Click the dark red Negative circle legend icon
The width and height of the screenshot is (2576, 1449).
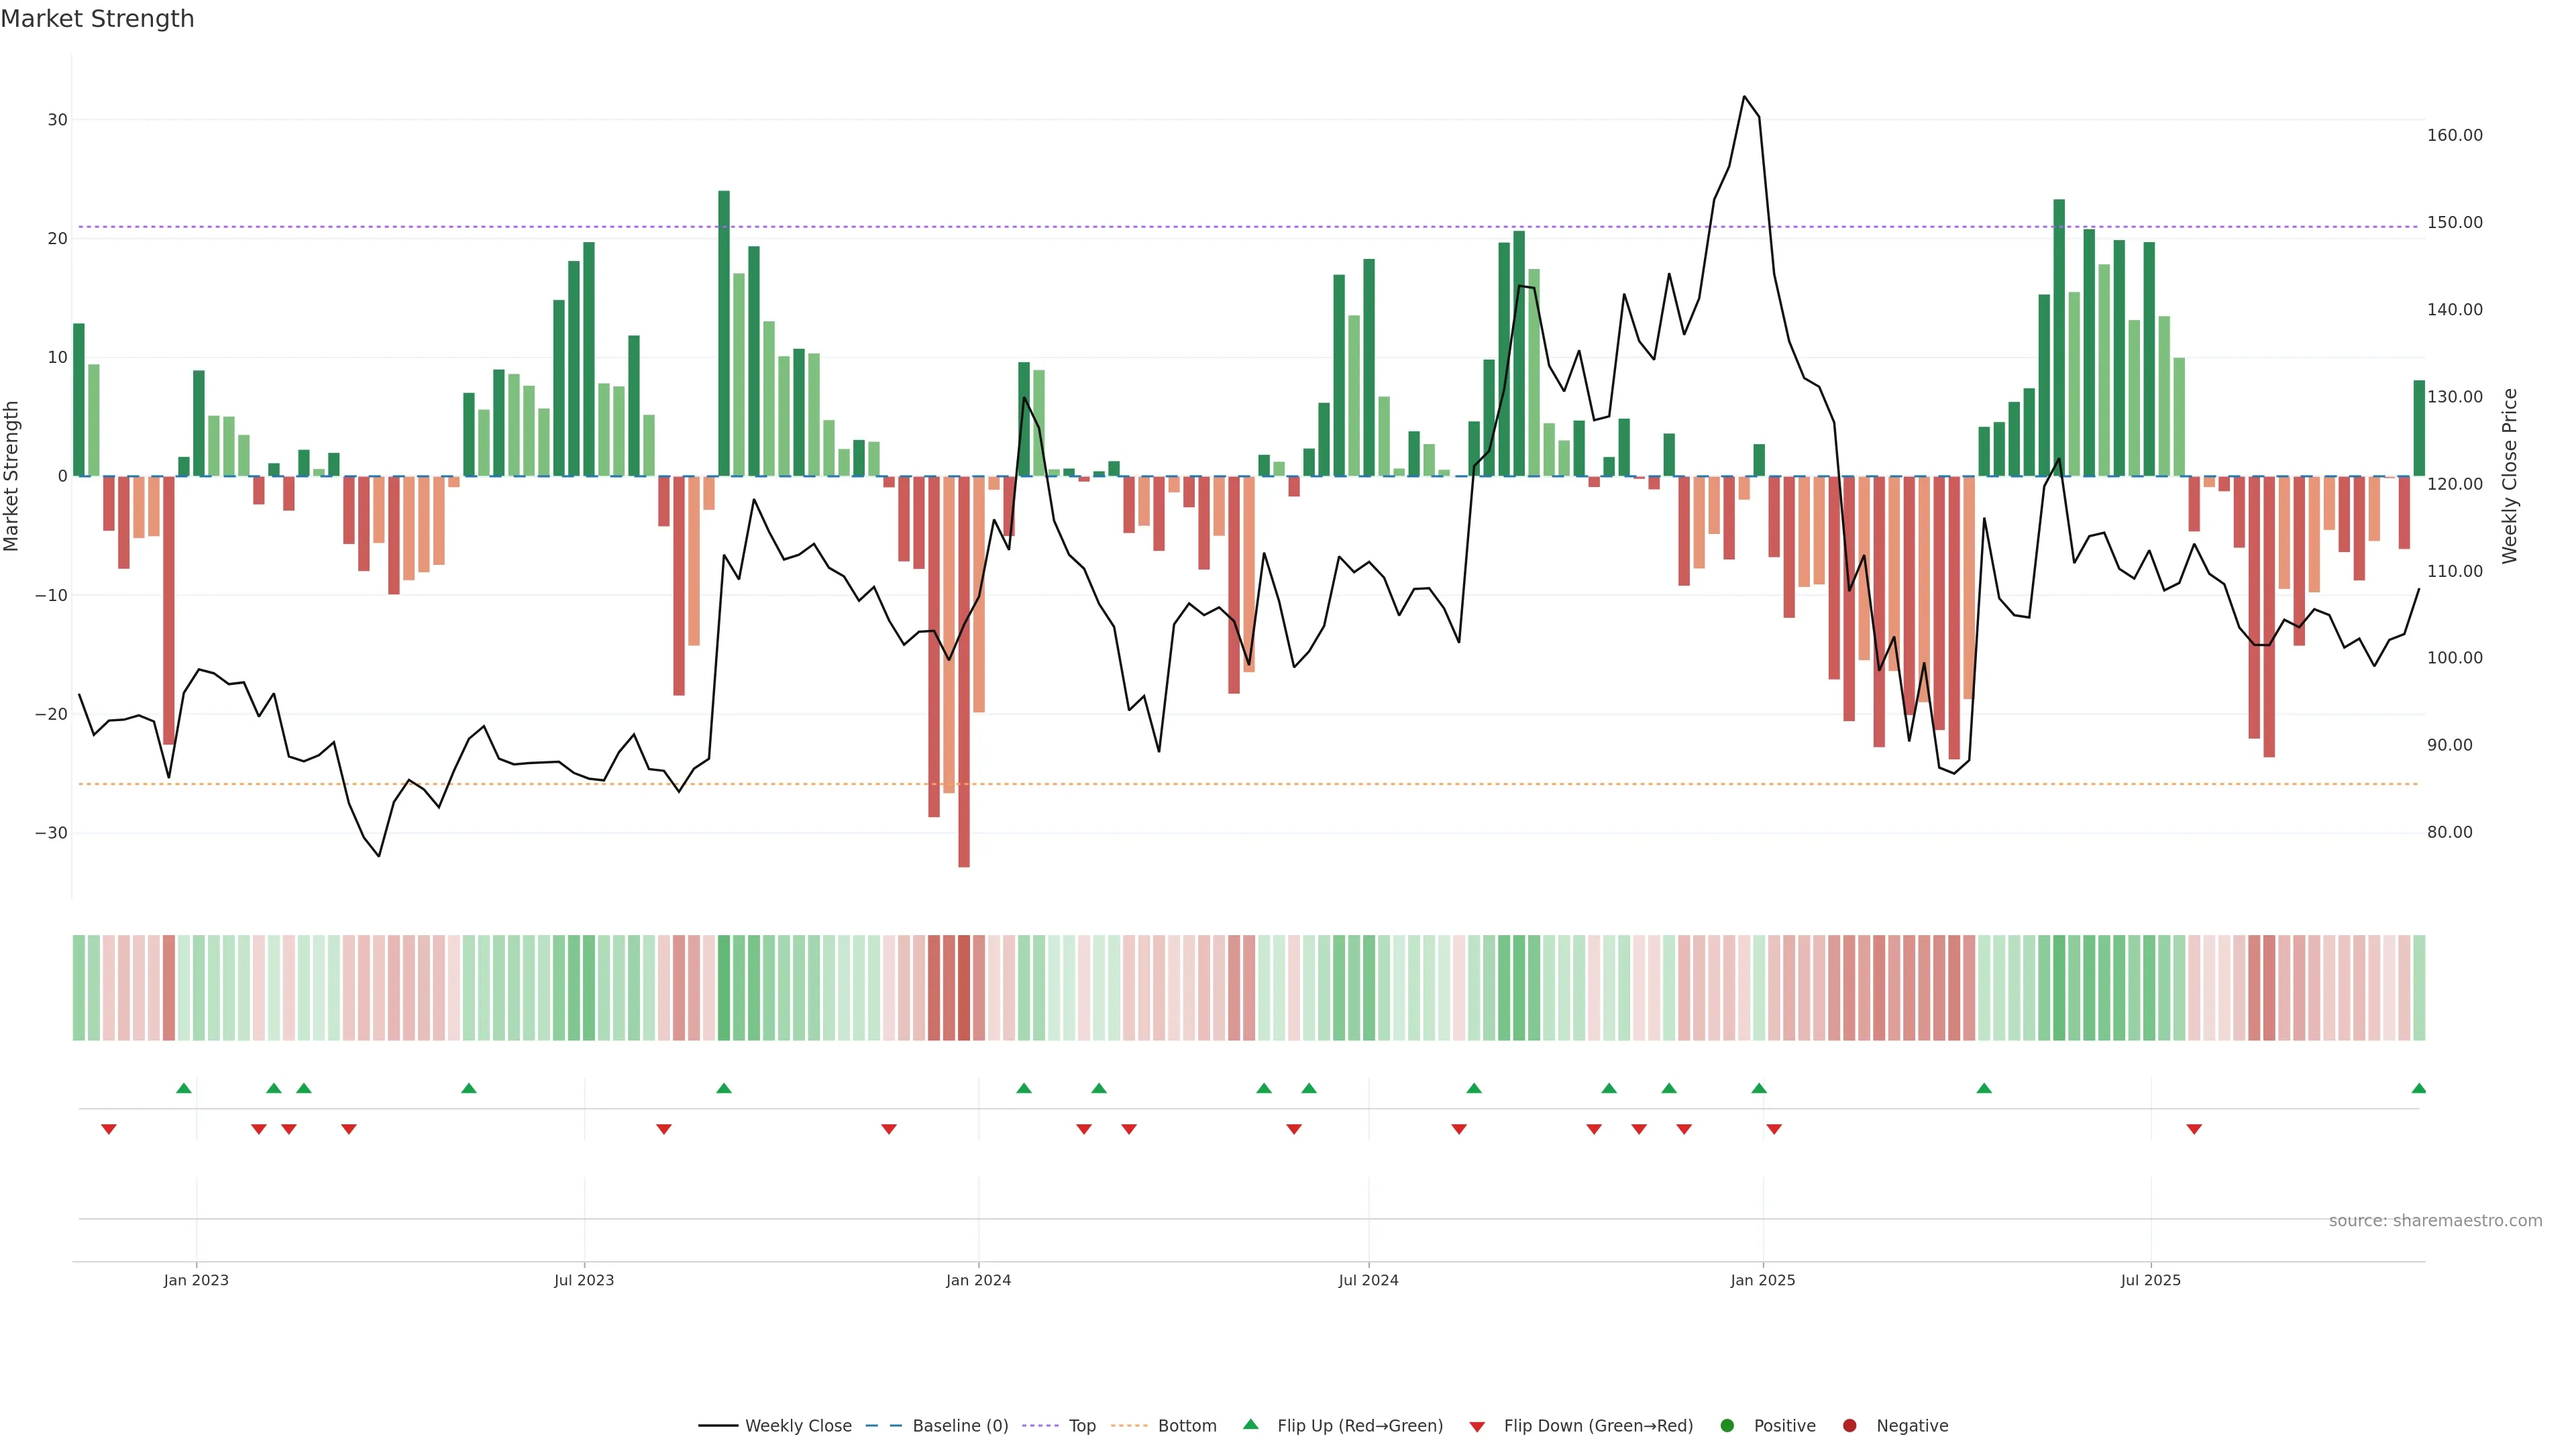[1849, 1425]
